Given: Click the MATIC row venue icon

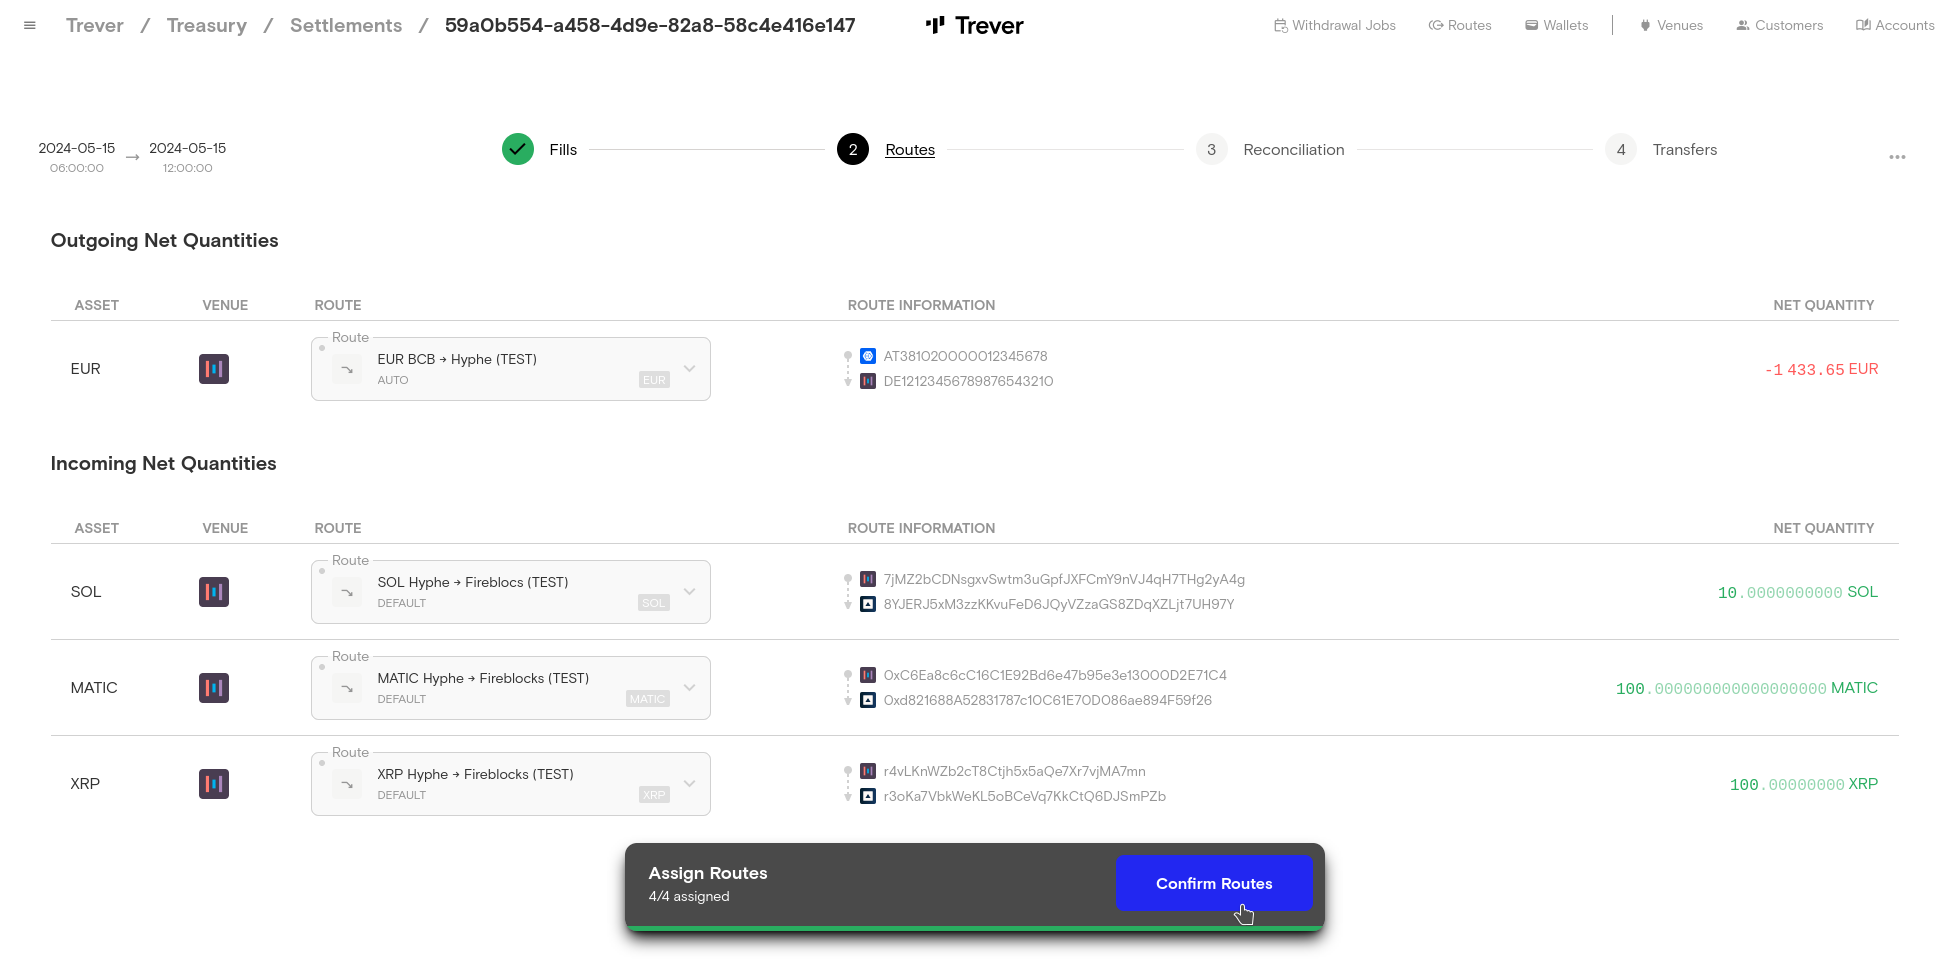Looking at the screenshot, I should 214,688.
